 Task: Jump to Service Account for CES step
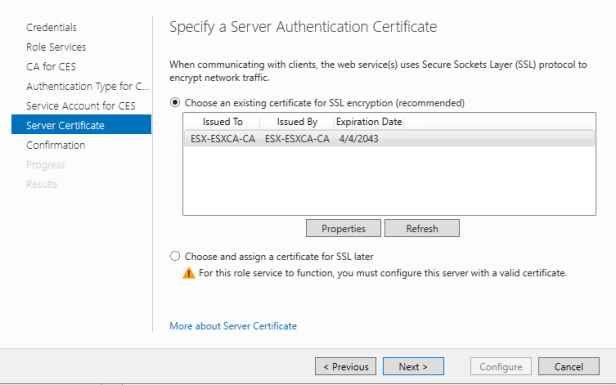coord(81,106)
